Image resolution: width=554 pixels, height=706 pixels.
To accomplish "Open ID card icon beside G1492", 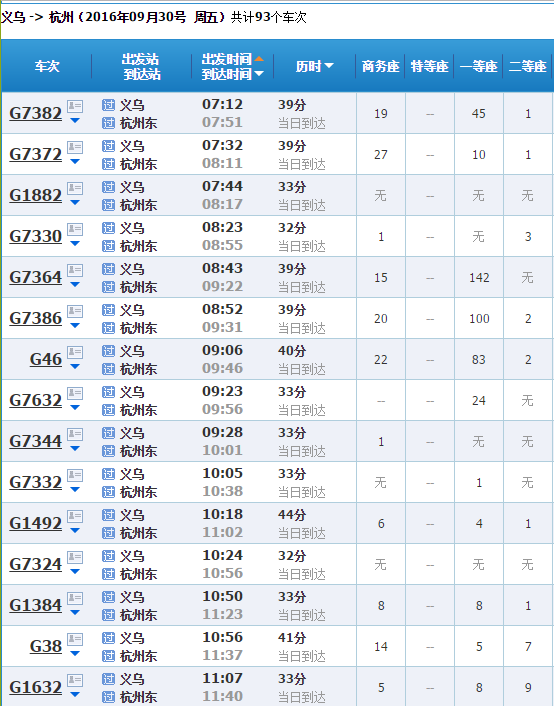I will pos(75,516).
